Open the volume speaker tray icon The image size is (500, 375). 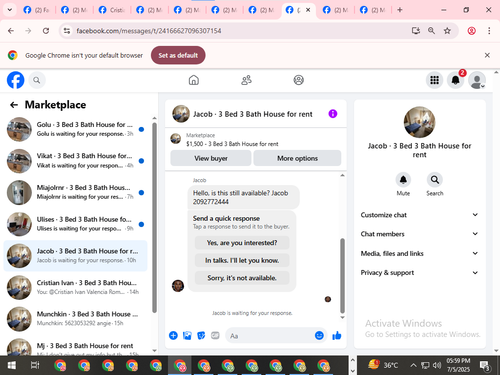(437, 365)
